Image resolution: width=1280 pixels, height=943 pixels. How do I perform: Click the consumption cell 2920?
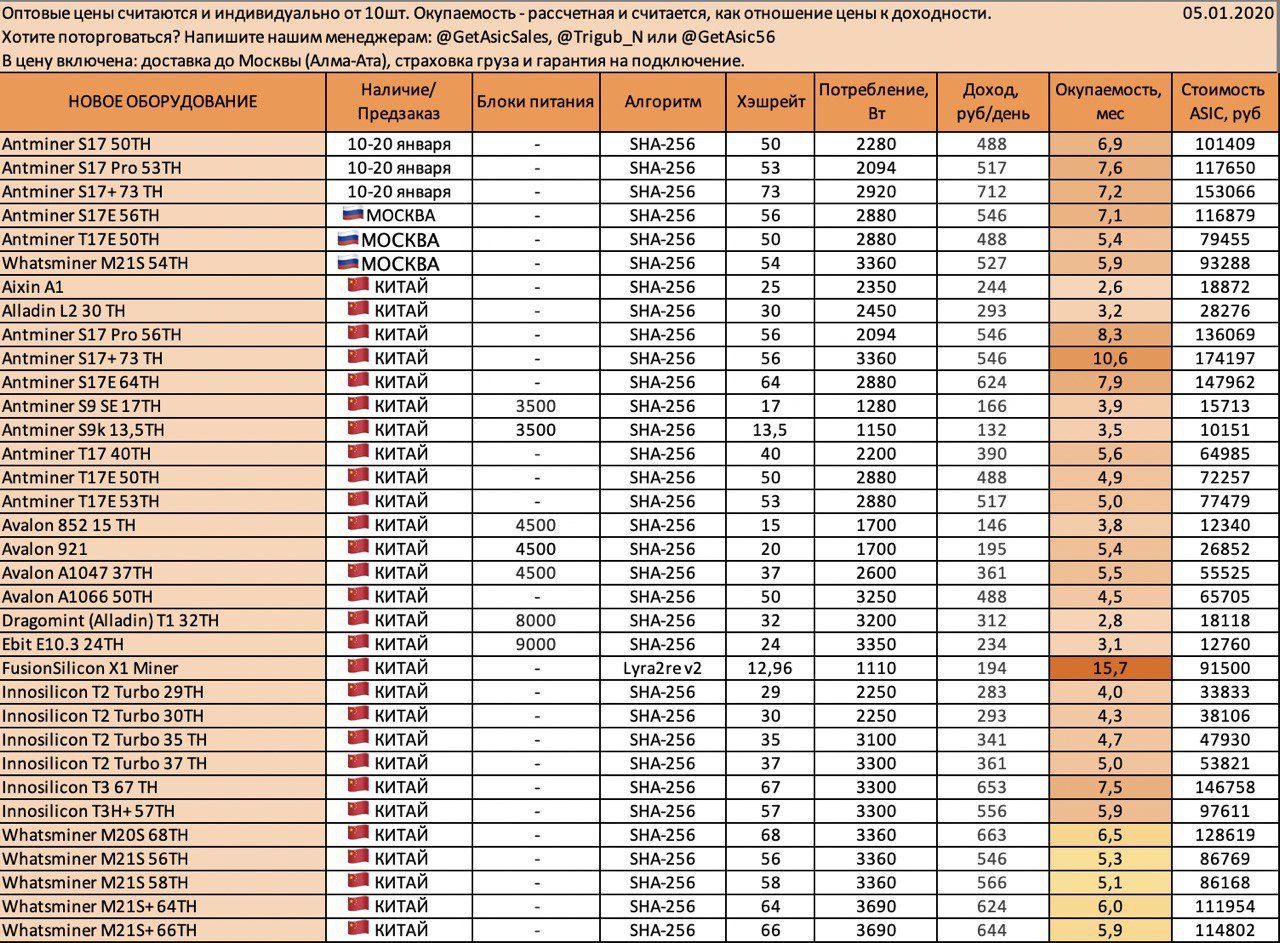click(x=874, y=192)
